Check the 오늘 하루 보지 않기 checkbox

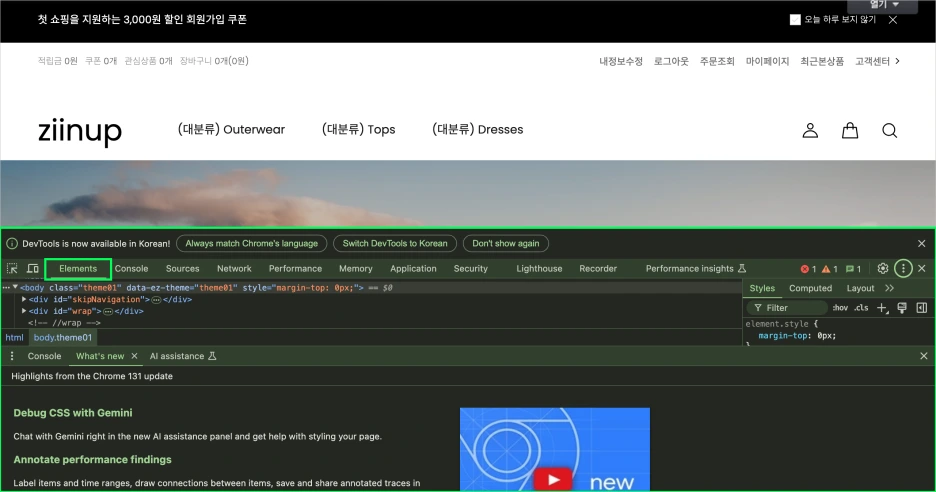795,20
